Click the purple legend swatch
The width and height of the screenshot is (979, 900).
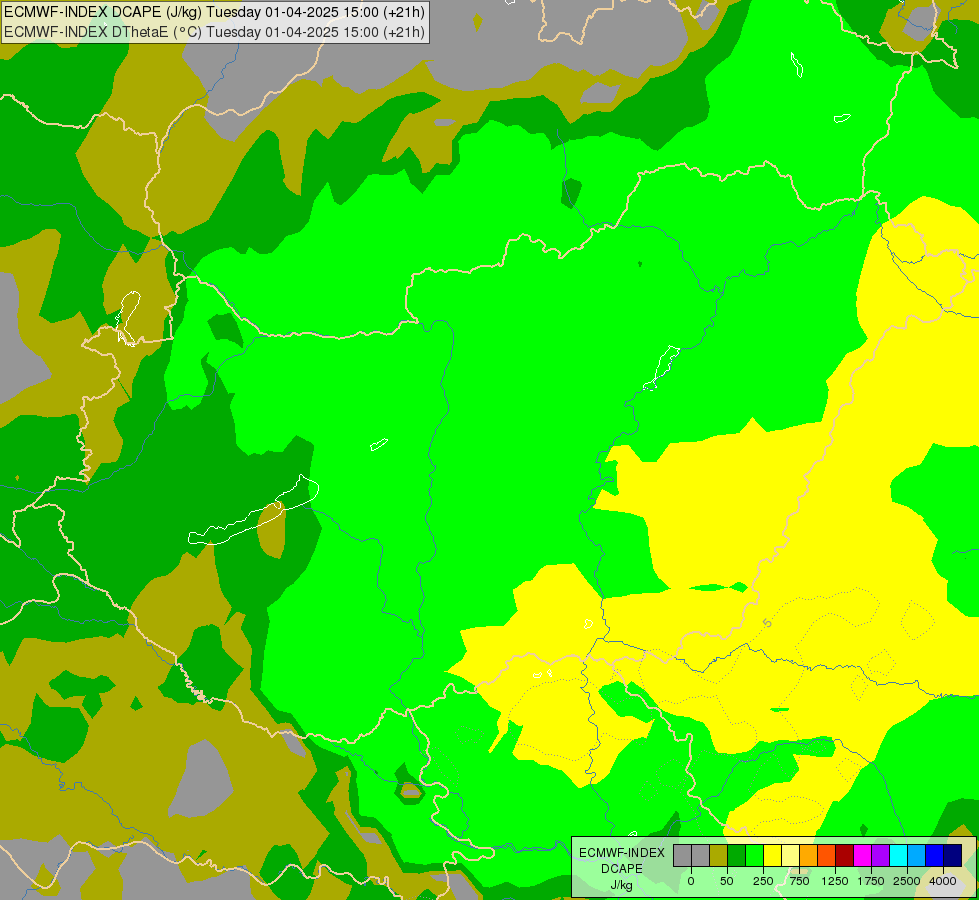click(x=881, y=855)
